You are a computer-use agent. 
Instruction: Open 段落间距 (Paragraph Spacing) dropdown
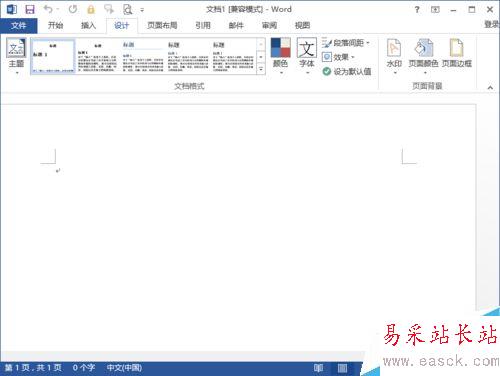[x=346, y=43]
